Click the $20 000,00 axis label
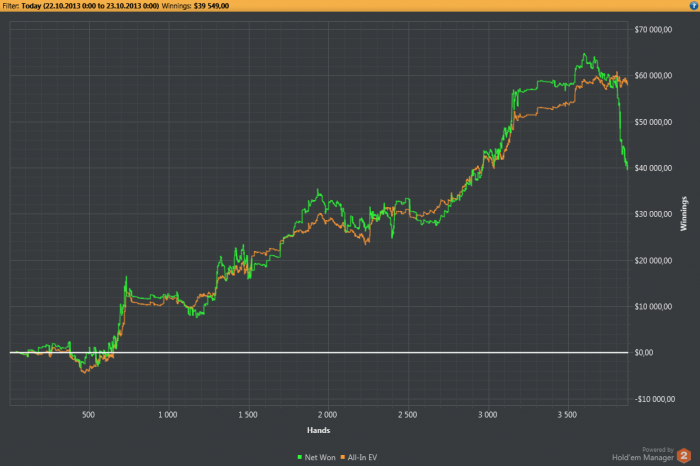Screen dimensions: 700x466 [x=653, y=260]
